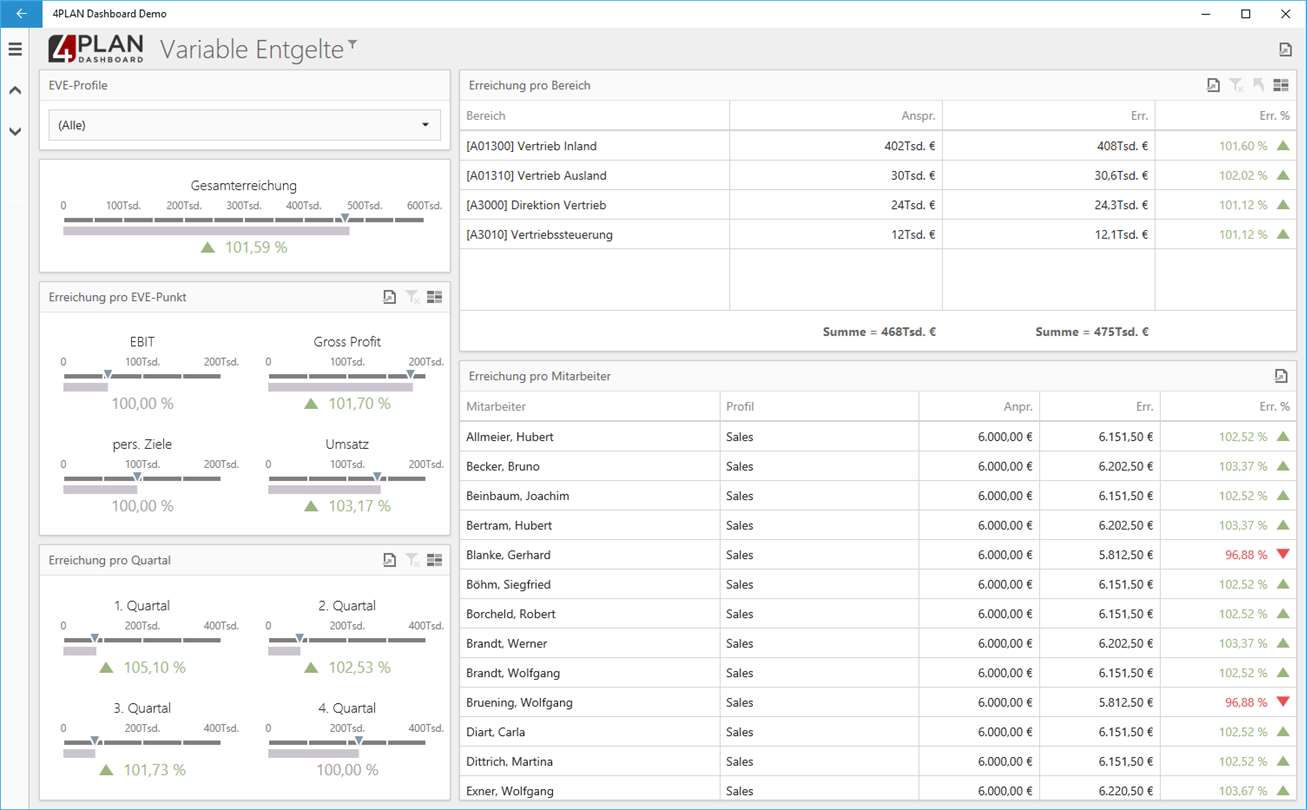This screenshot has width=1307, height=810.
Task: Clear the filter in Erreichung pro Bereich
Action: pyautogui.click(x=1236, y=86)
